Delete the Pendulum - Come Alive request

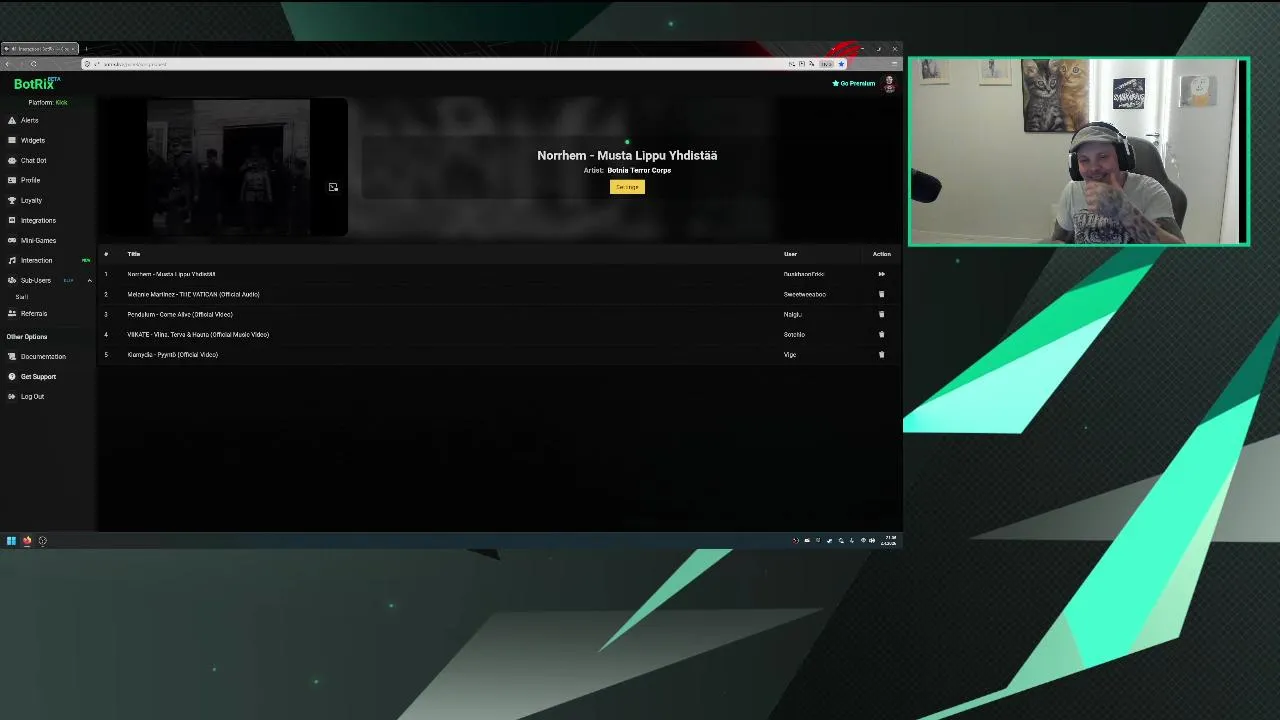click(881, 314)
